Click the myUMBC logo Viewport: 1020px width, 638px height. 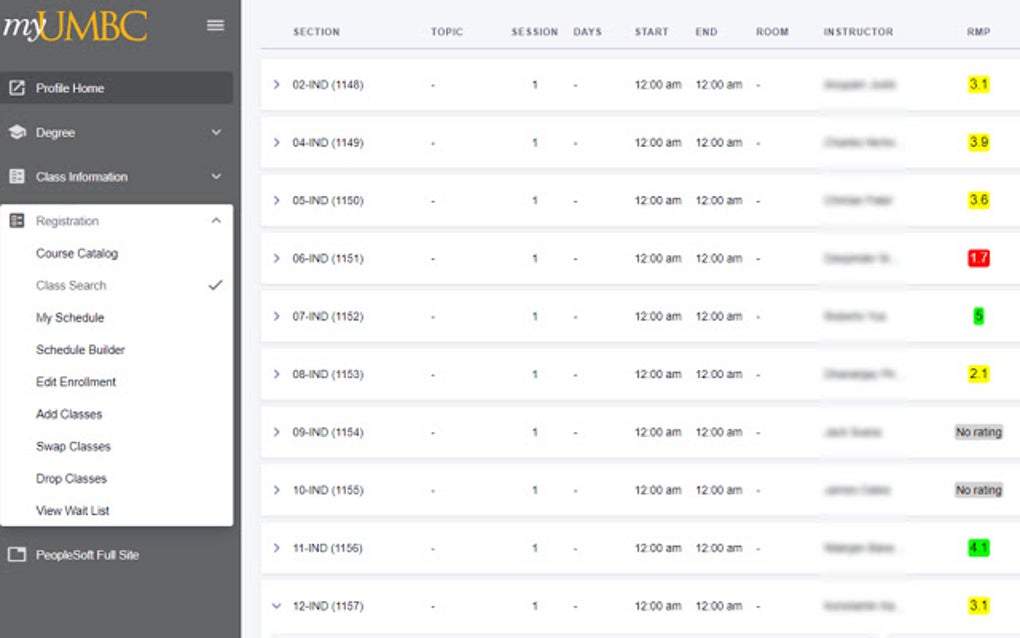tap(75, 26)
